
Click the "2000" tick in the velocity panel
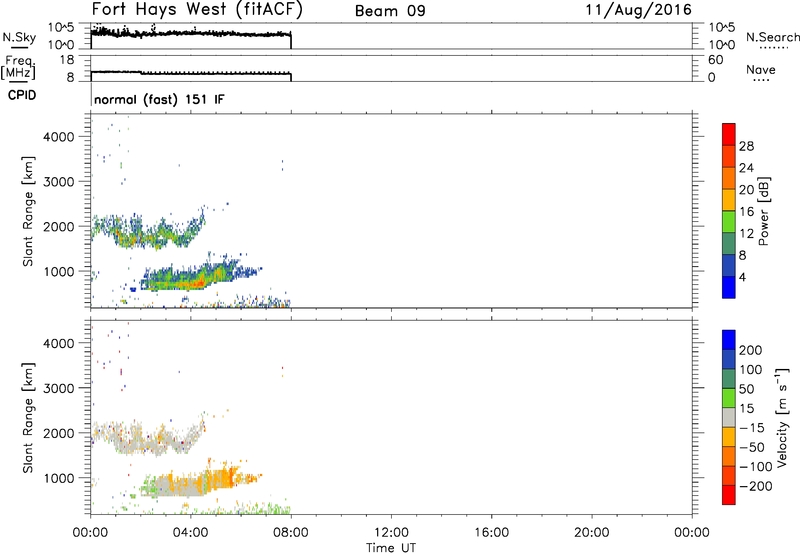59,433
